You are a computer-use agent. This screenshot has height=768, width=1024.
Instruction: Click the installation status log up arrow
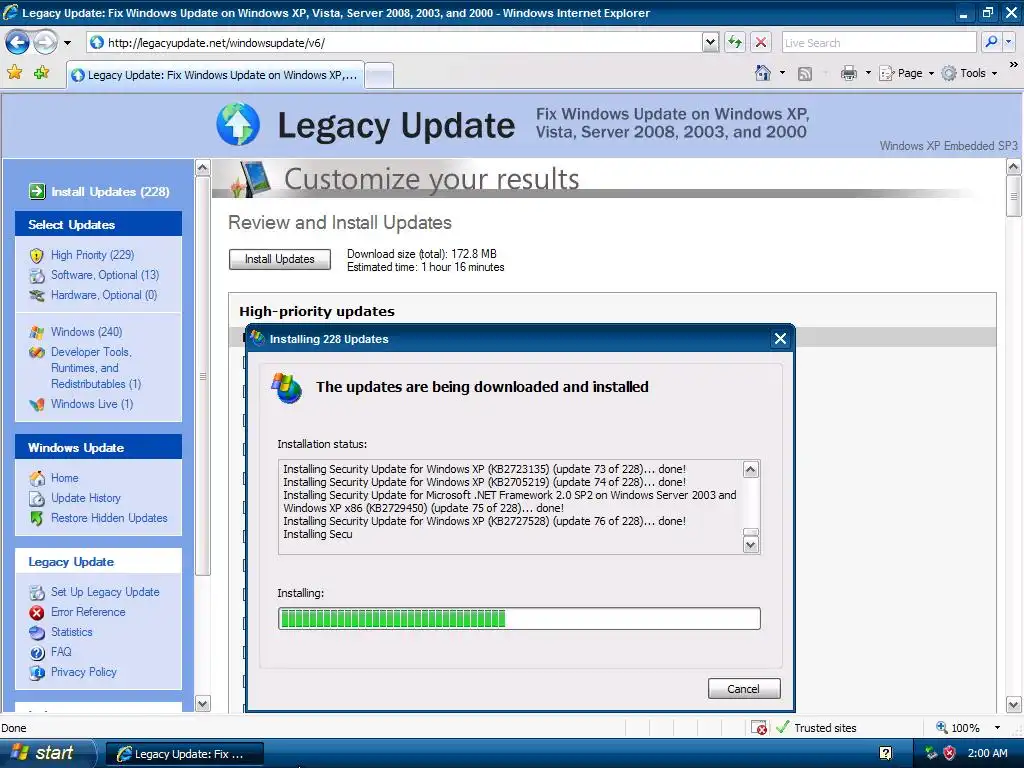[x=751, y=470]
